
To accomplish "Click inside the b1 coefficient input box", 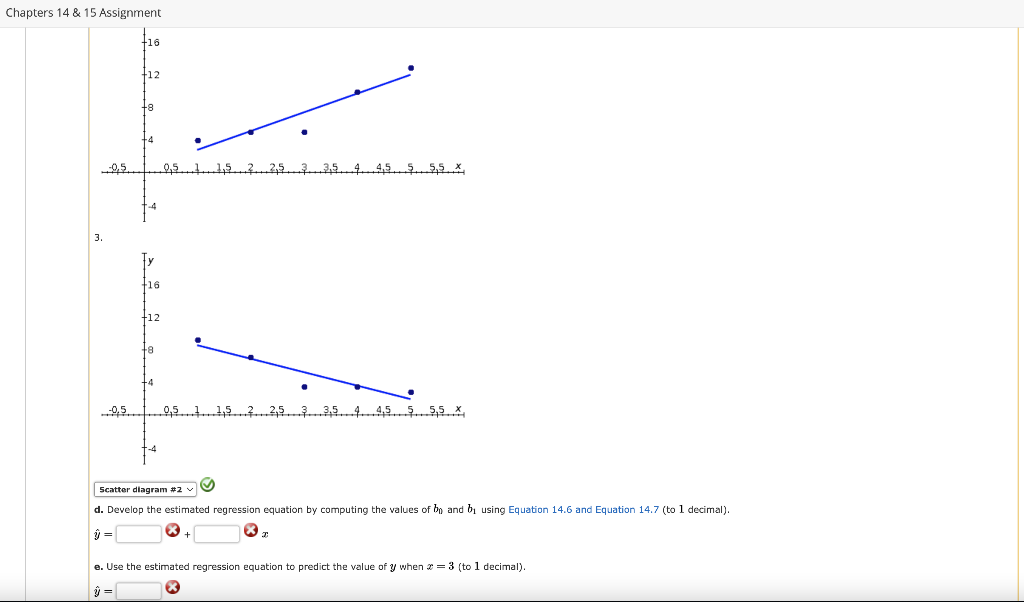I will pyautogui.click(x=216, y=533).
